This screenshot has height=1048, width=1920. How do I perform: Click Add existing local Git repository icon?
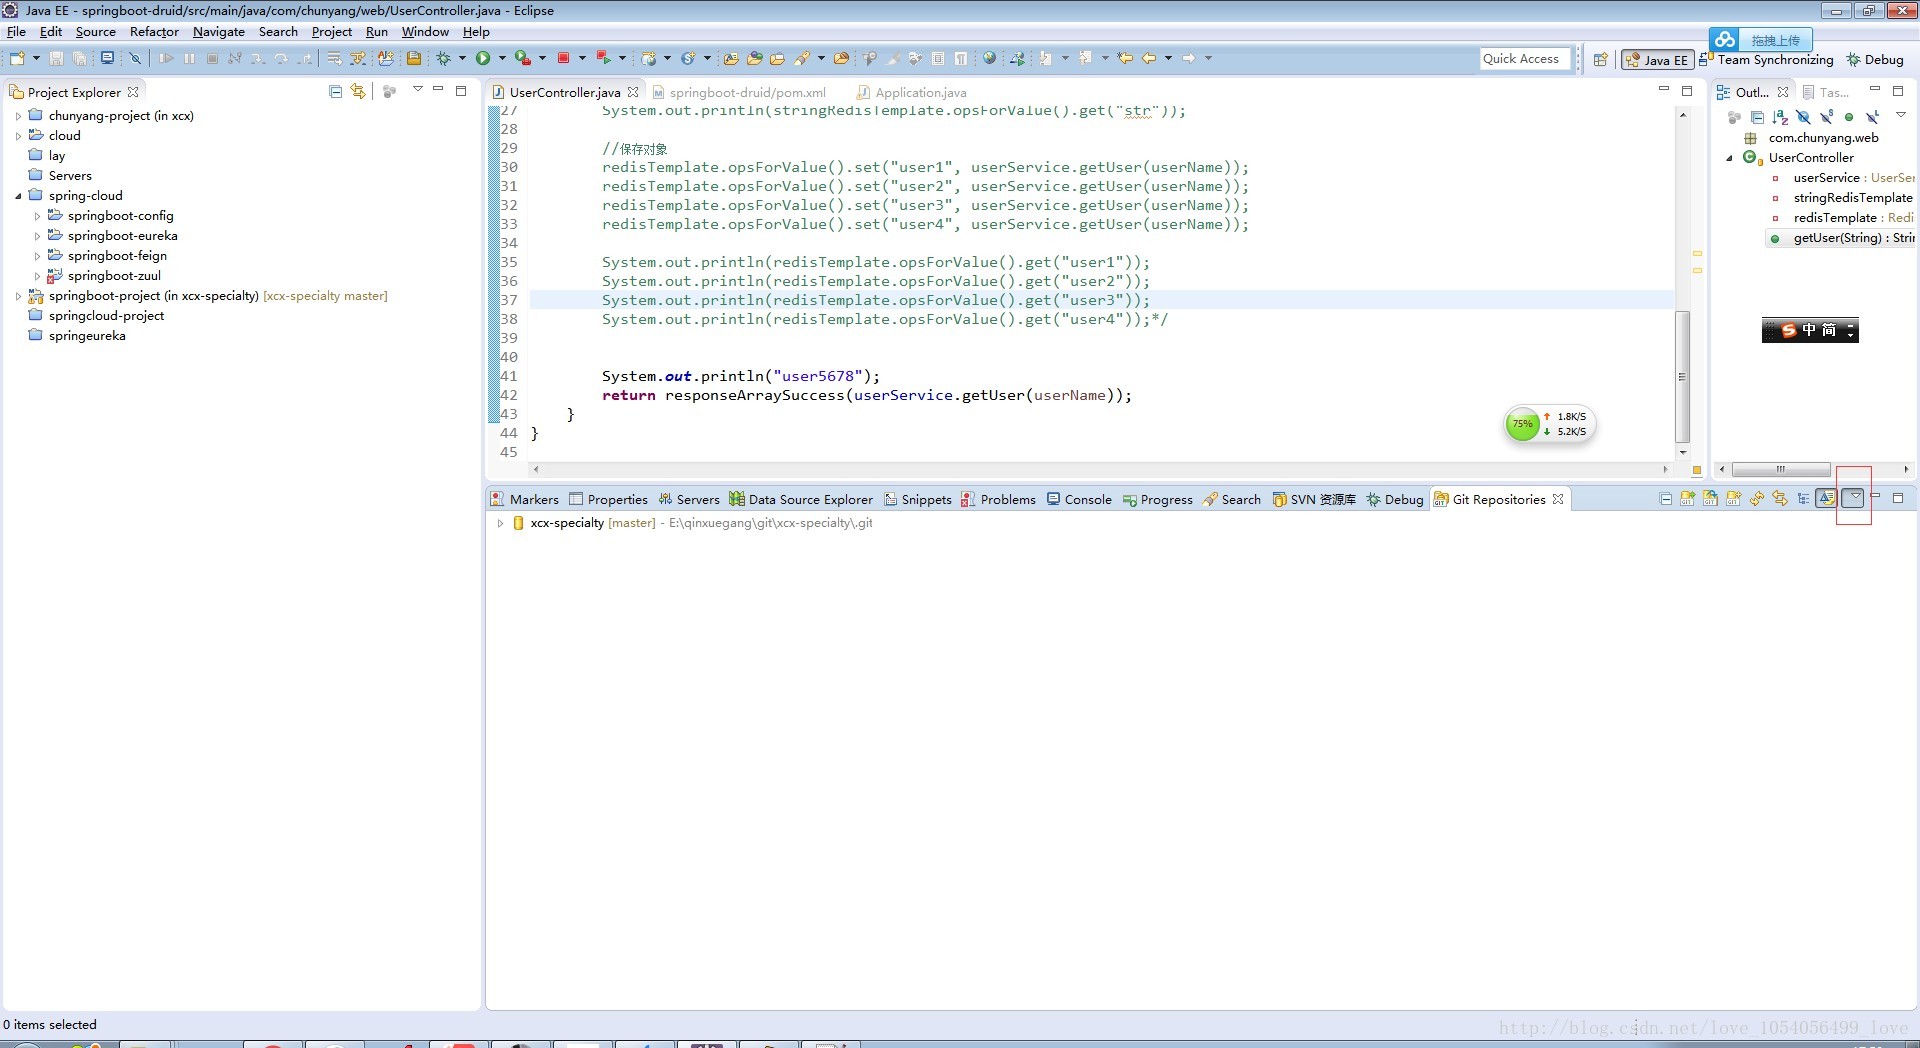(1688, 499)
